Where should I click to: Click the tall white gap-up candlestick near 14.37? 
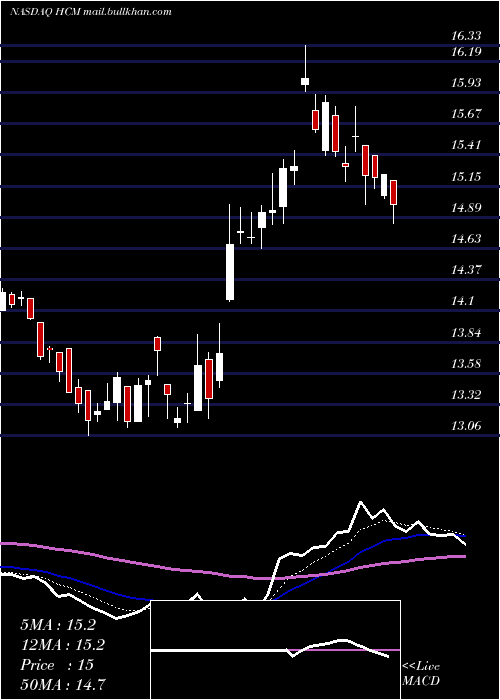point(230,253)
